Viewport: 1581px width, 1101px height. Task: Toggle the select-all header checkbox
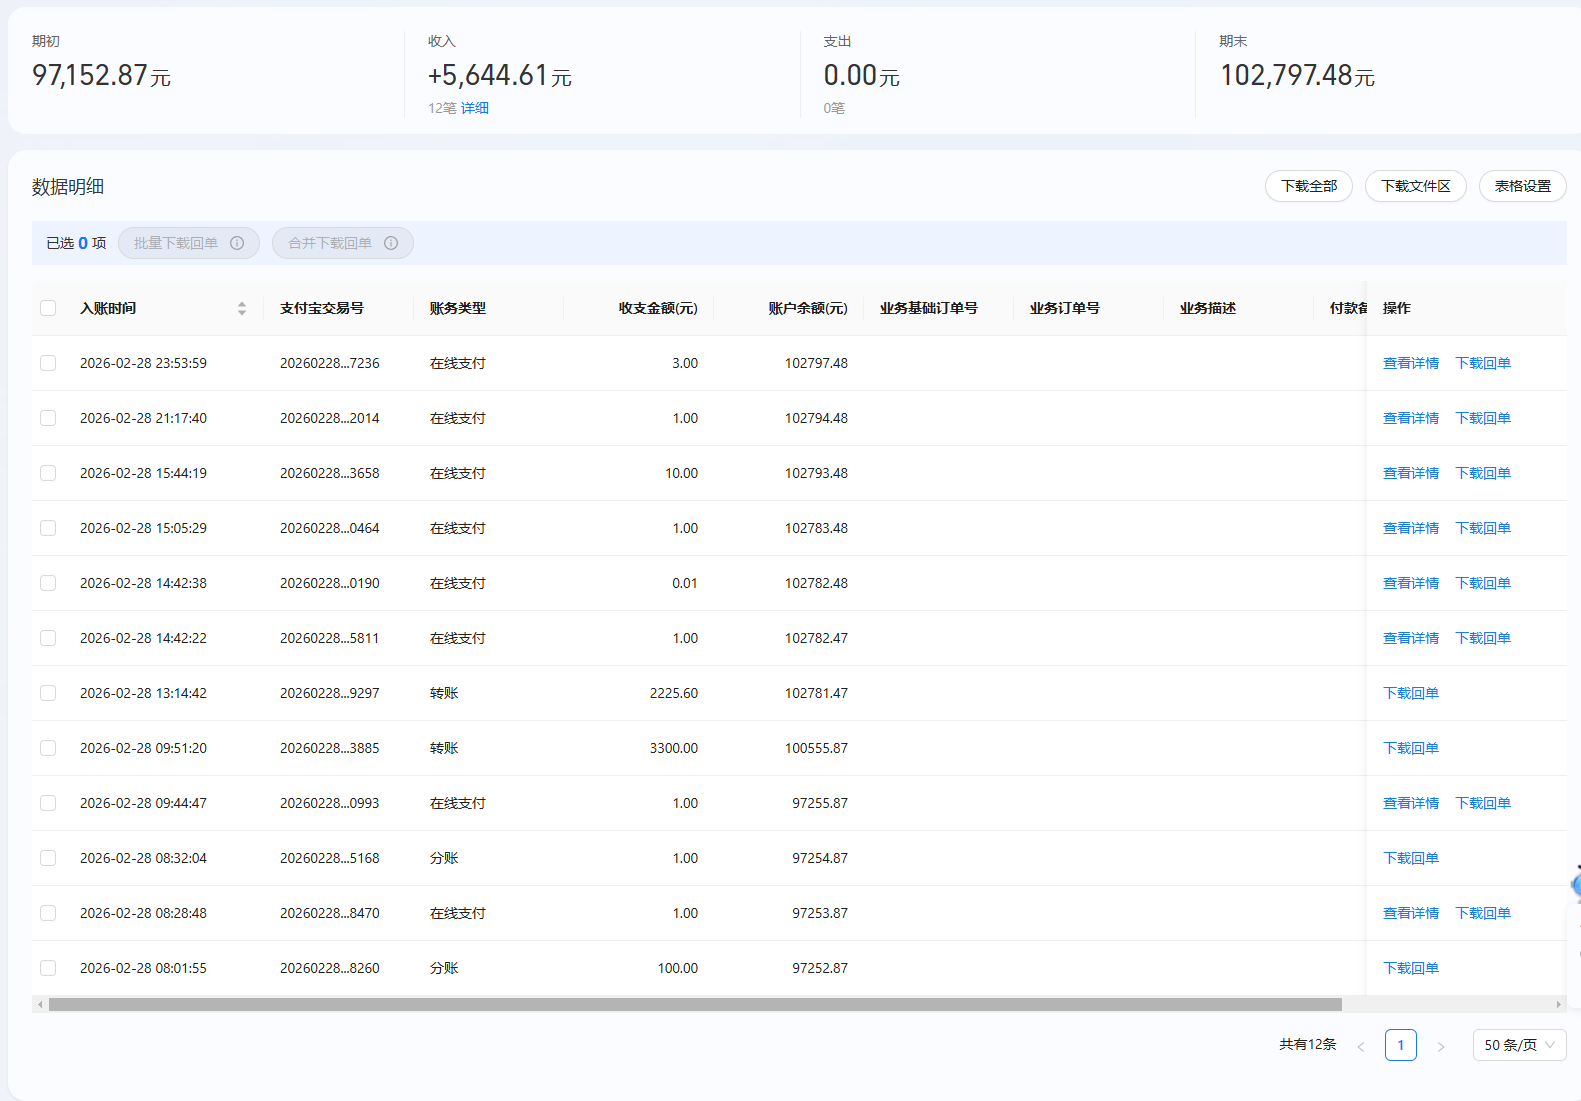[48, 308]
